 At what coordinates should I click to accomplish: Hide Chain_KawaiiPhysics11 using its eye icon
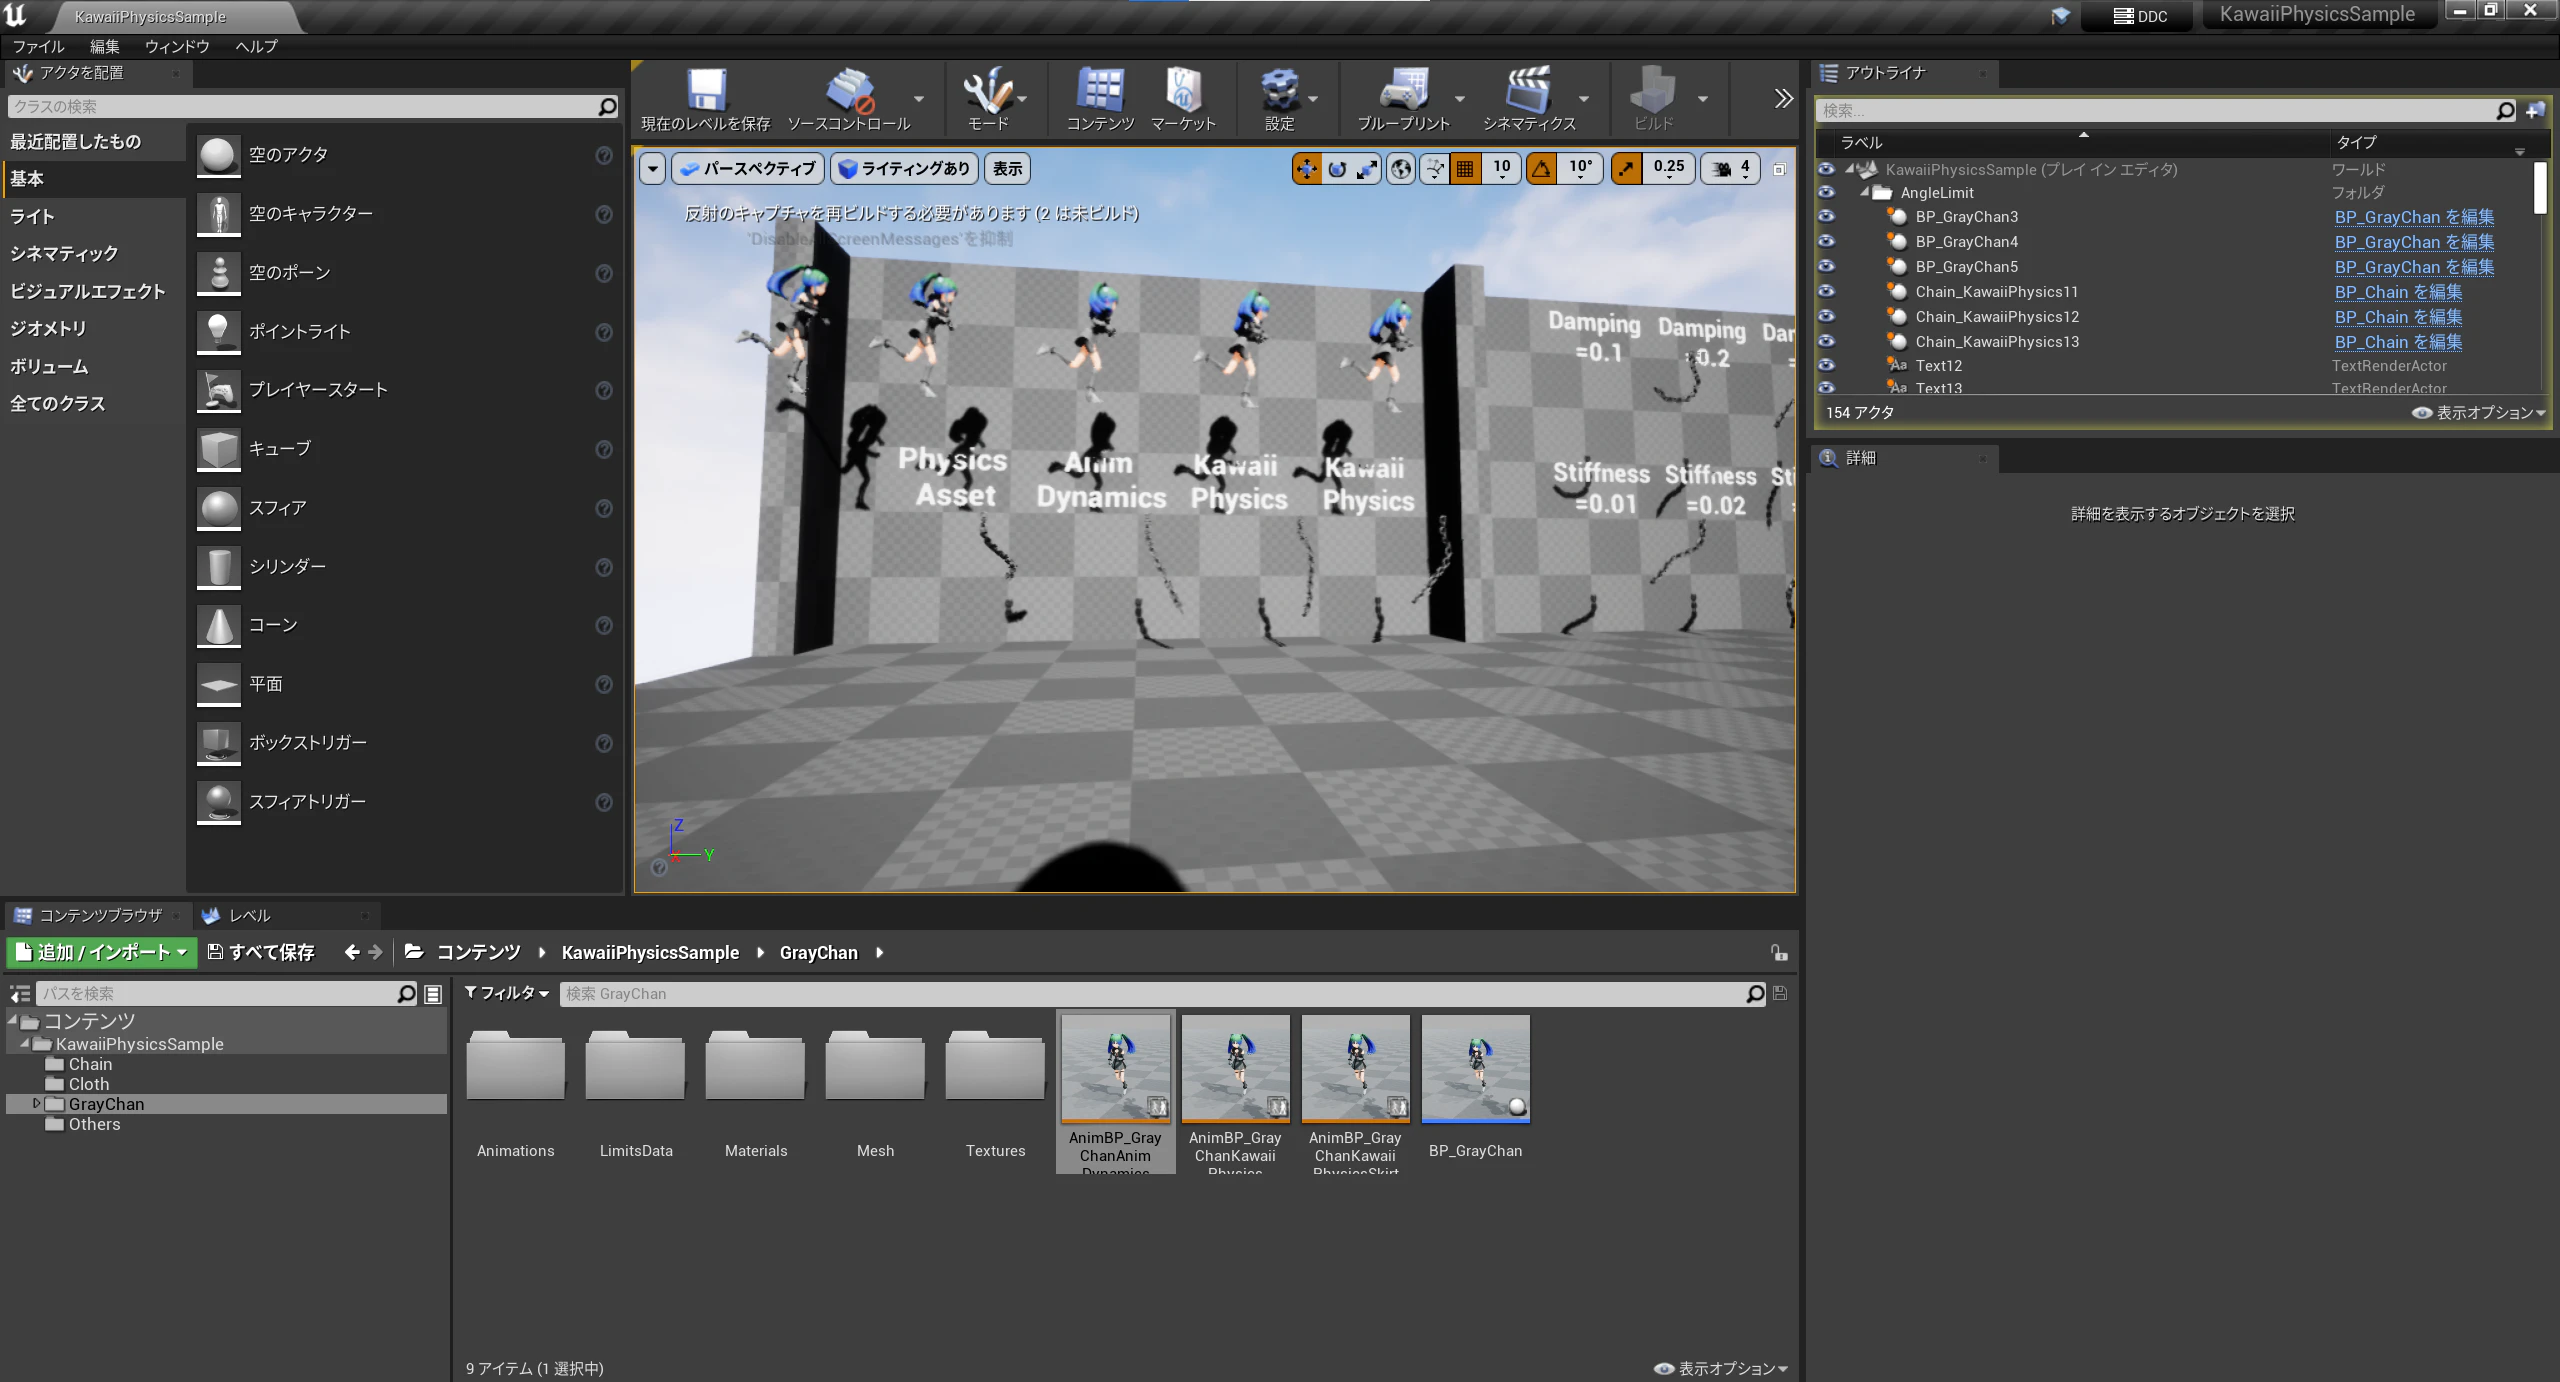1826,291
